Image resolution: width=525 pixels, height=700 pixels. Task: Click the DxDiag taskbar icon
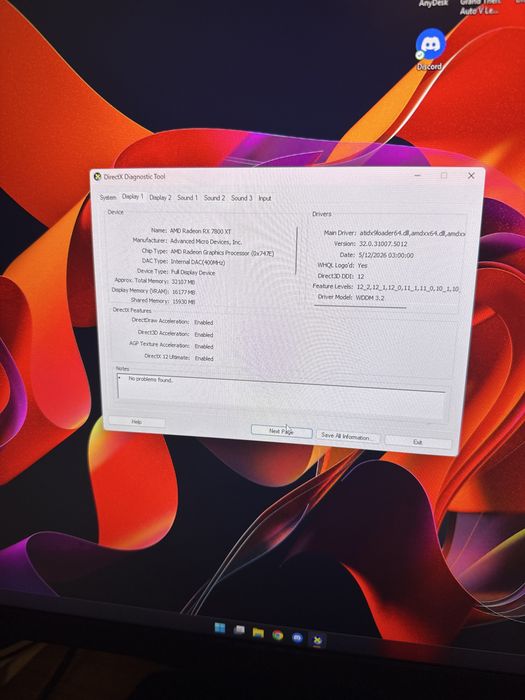(x=317, y=641)
